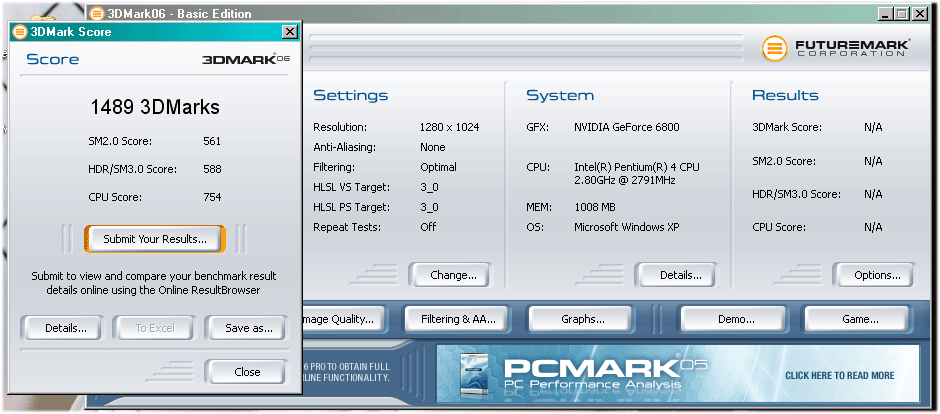Click the System section heading
940x414 pixels.
560,95
